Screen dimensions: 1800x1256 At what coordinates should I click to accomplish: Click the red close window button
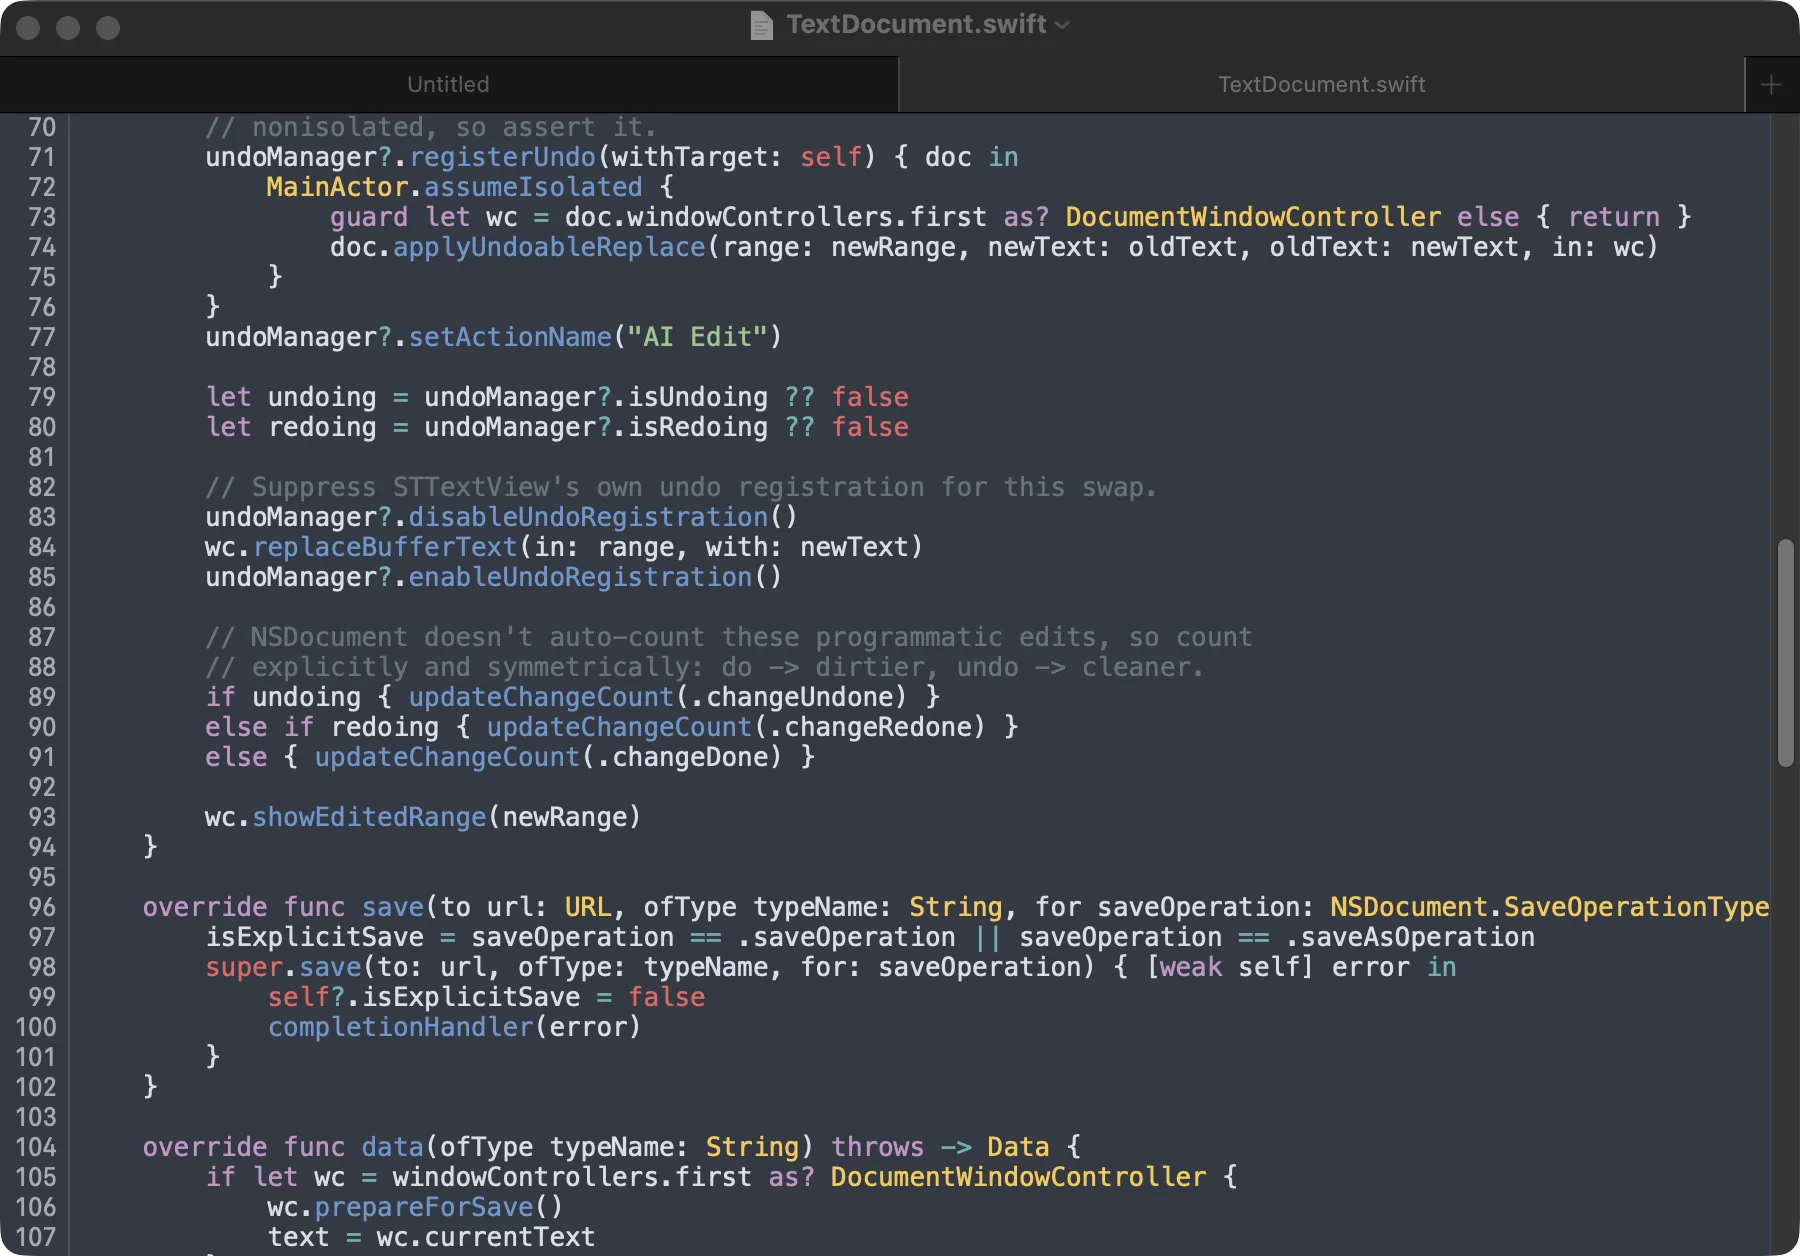pos(28,28)
